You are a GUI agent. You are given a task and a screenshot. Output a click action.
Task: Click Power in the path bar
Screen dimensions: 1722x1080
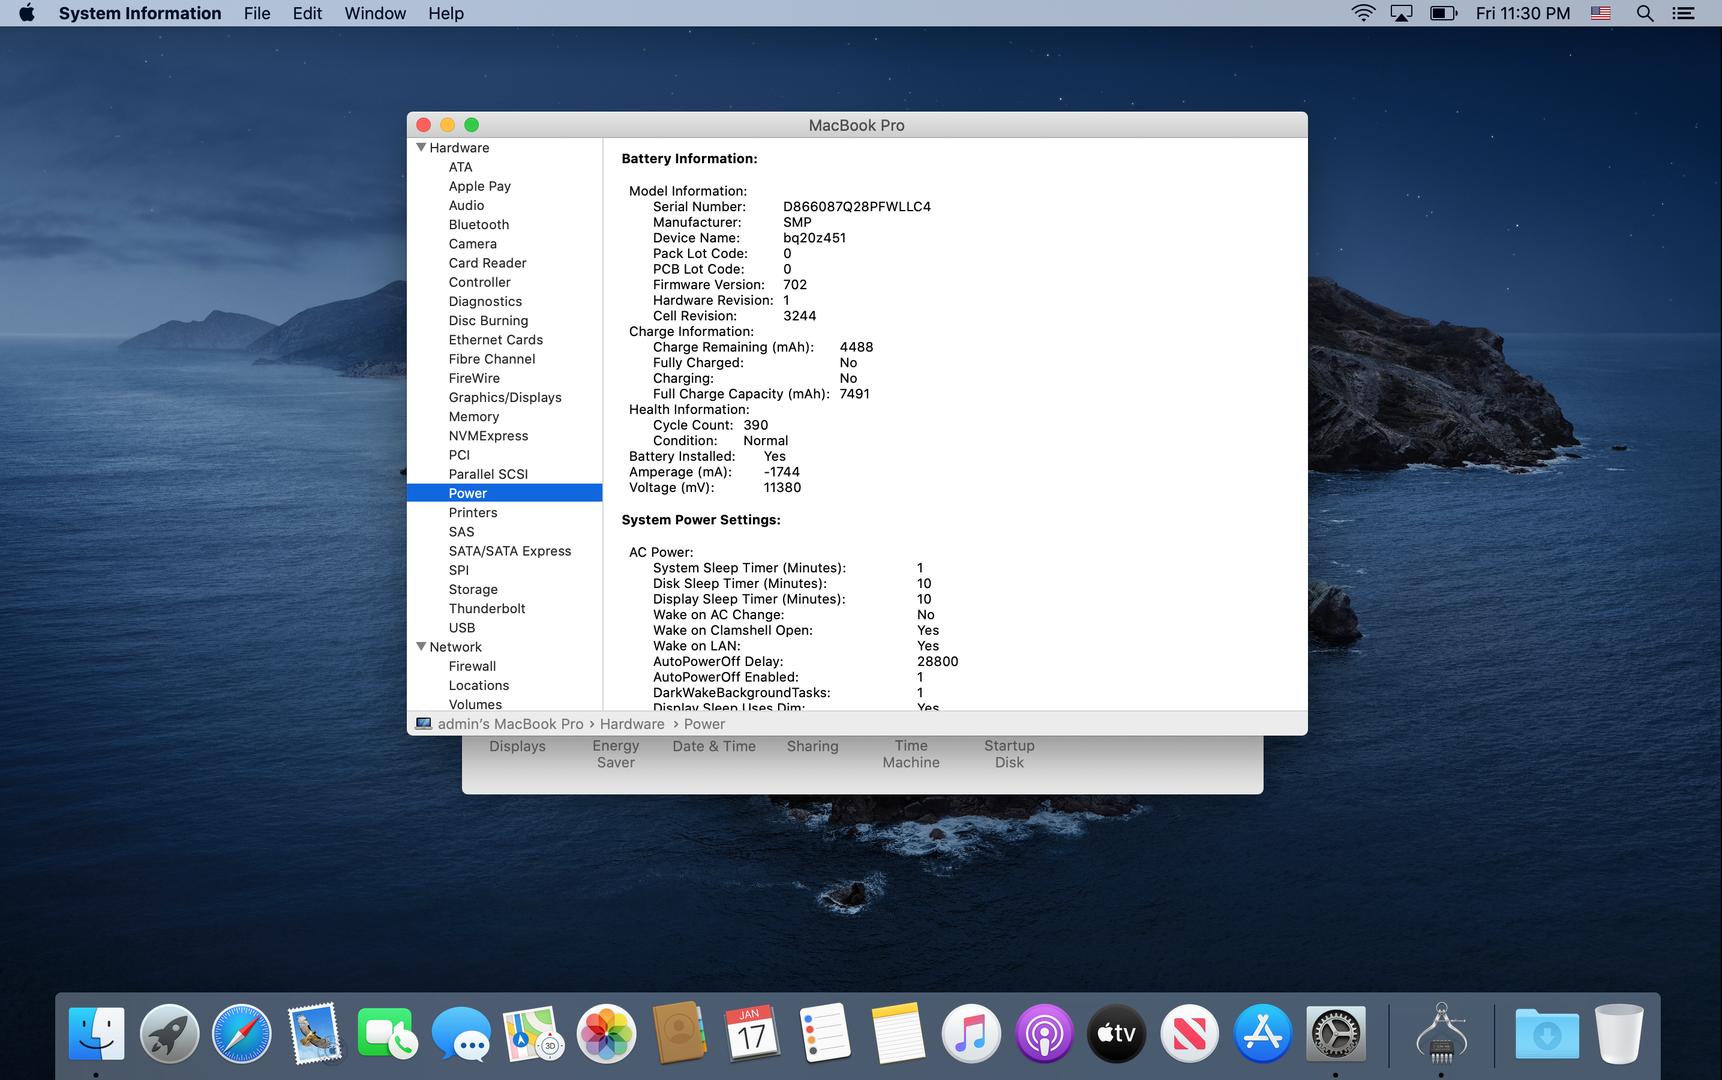pyautogui.click(x=704, y=724)
